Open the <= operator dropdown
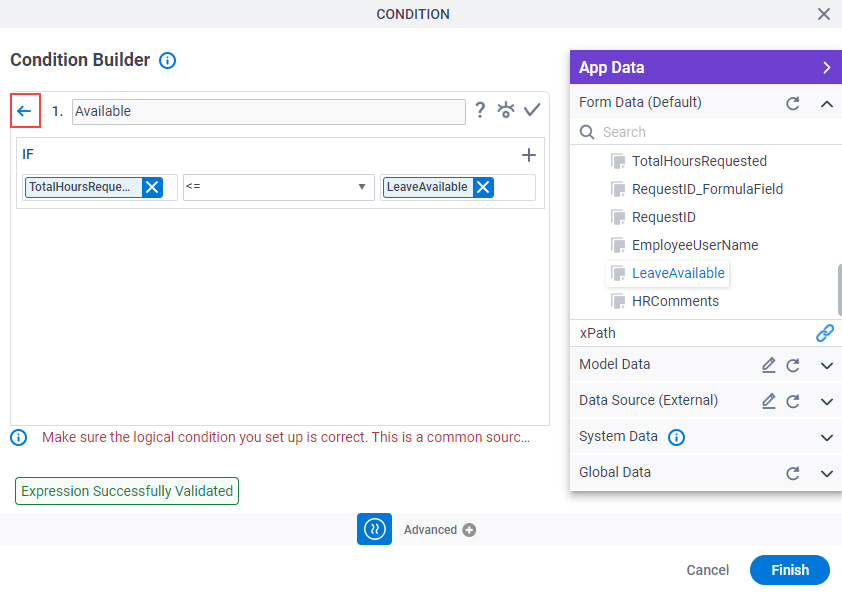Screen dimensions: 842x592 (x=279, y=187)
